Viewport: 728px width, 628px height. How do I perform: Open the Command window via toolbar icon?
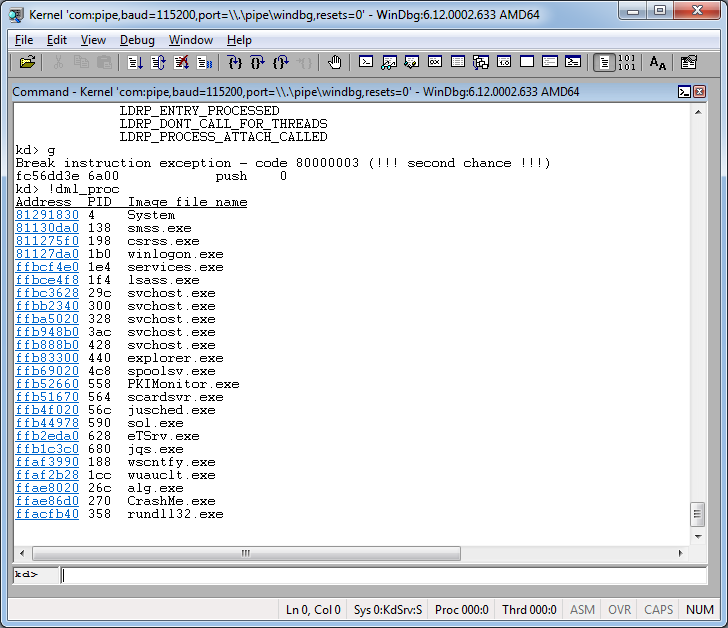366,62
